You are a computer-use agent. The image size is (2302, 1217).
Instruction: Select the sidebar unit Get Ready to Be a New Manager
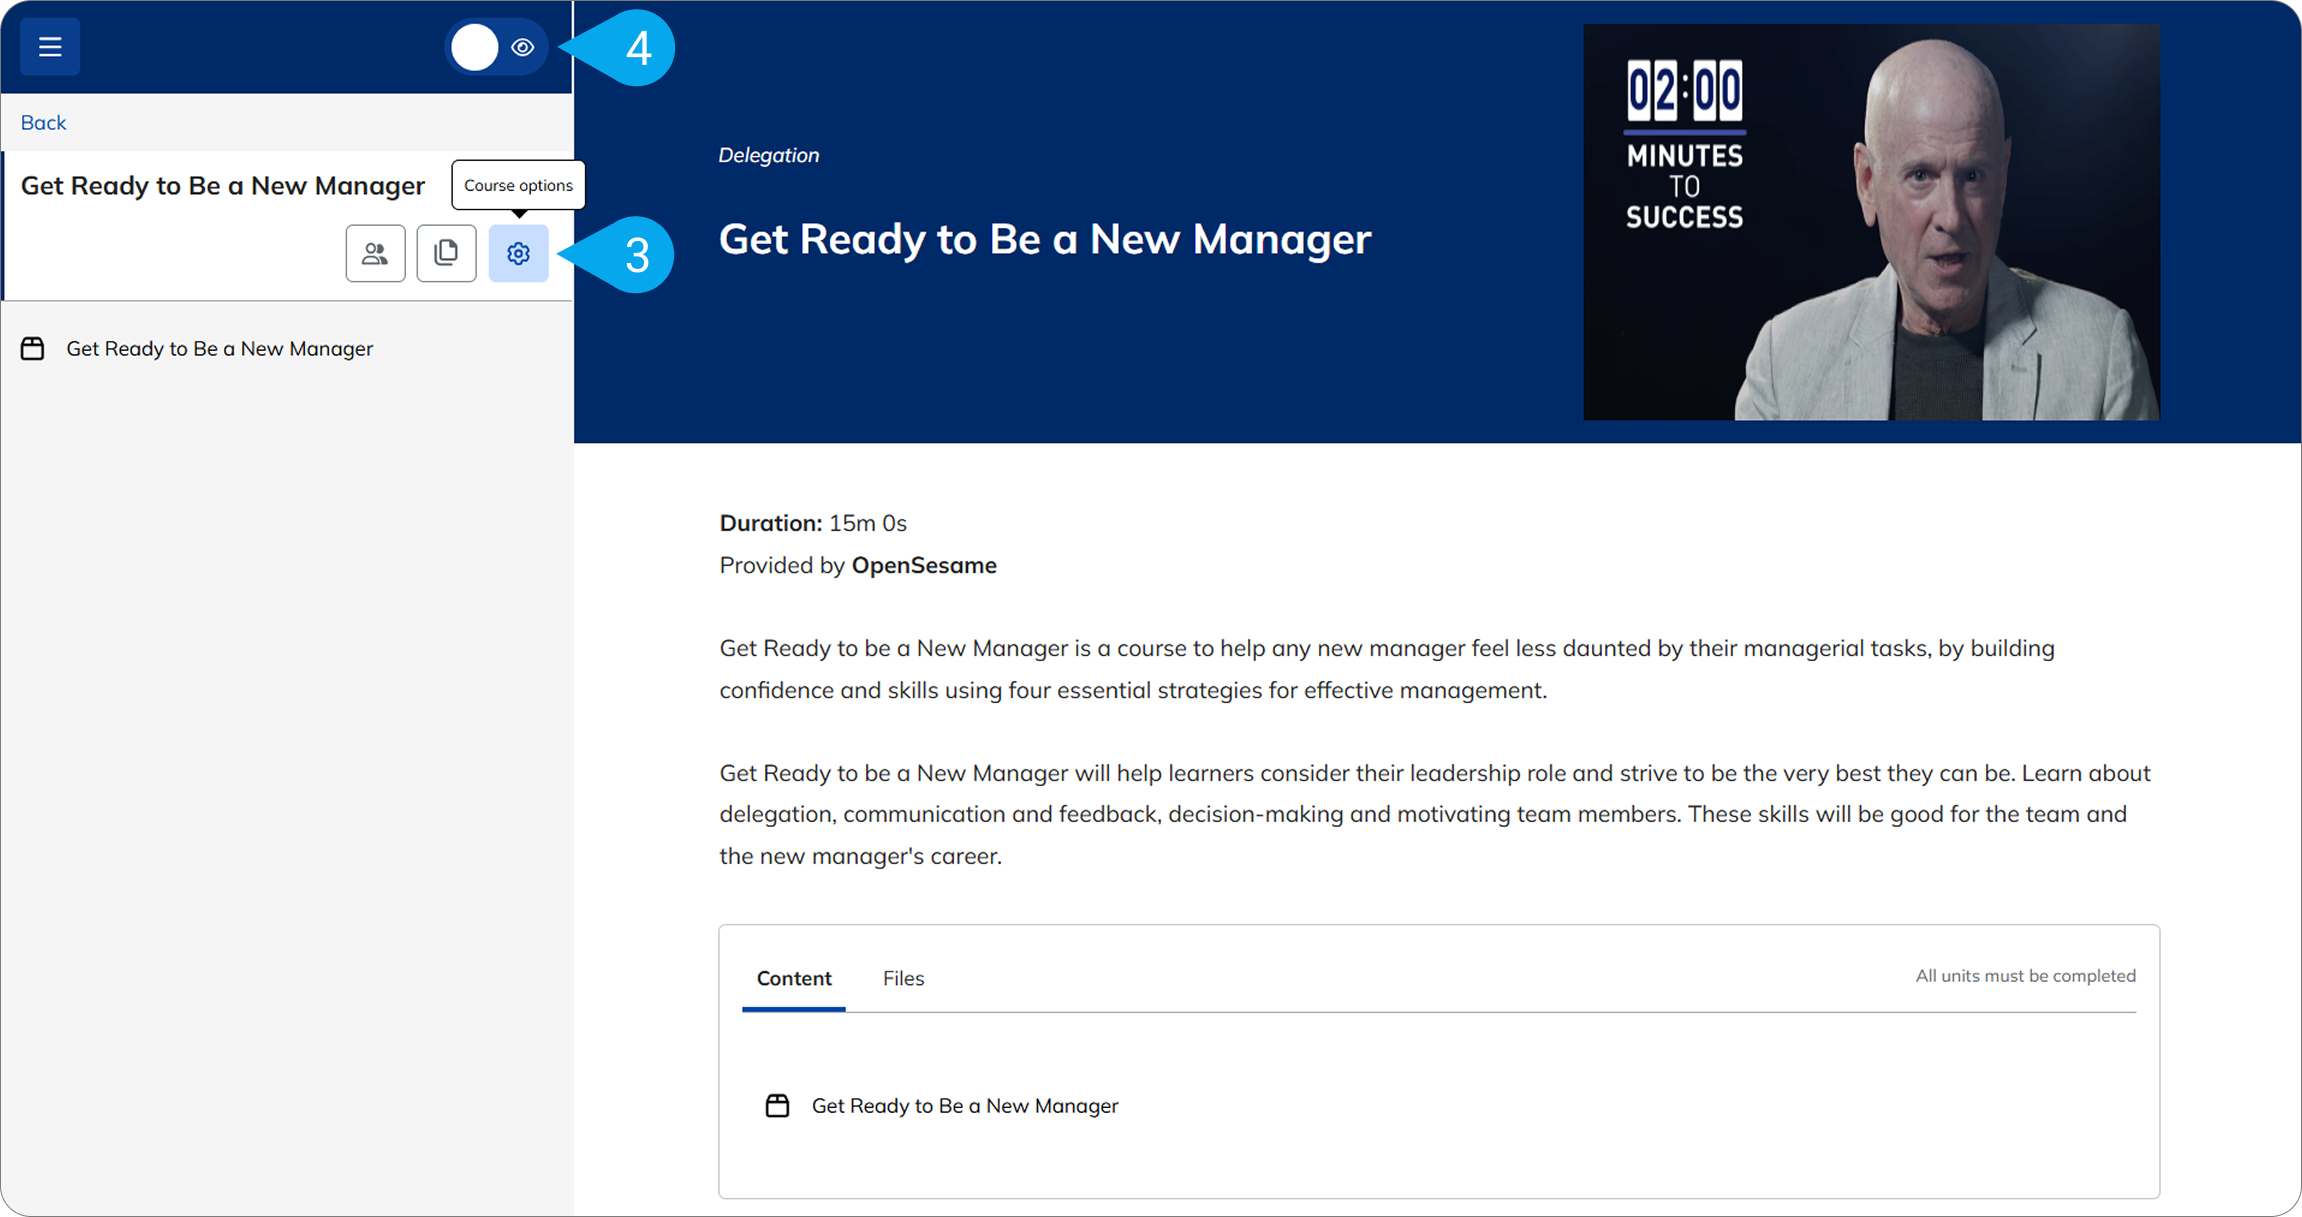point(219,348)
